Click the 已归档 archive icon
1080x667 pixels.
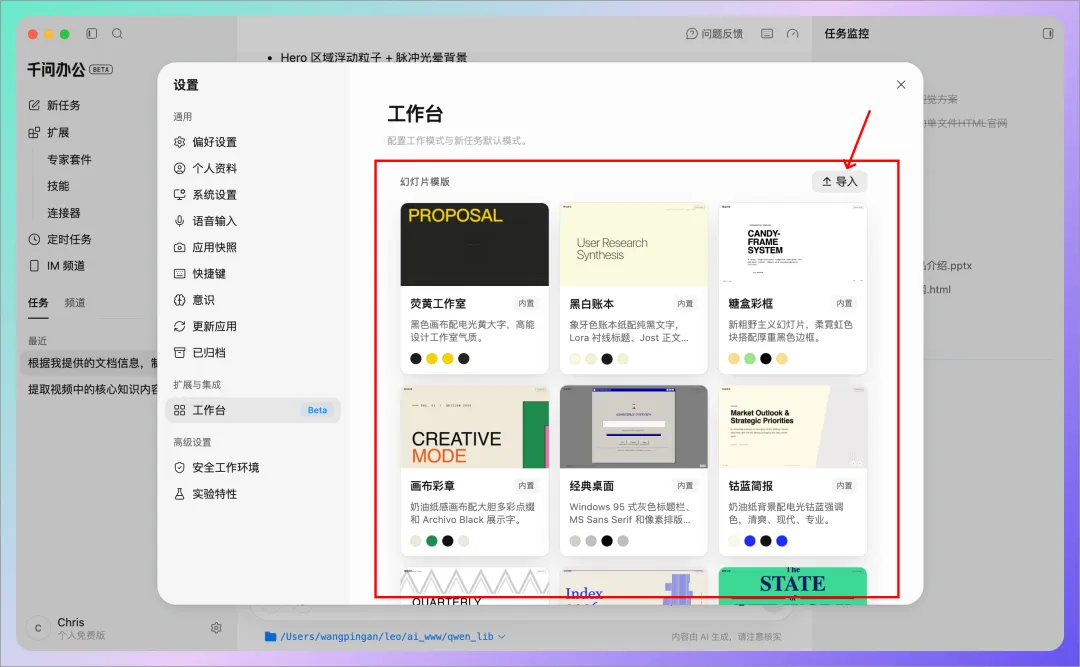pyautogui.click(x=179, y=352)
